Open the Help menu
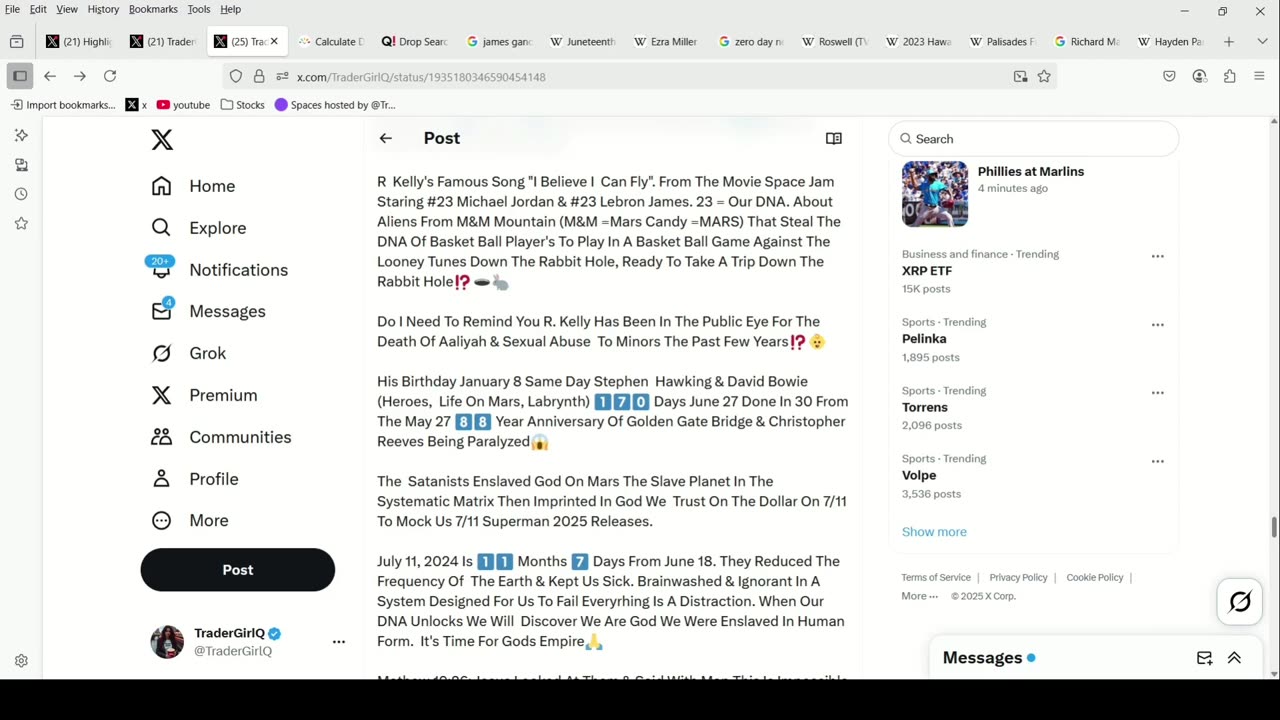Image resolution: width=1280 pixels, height=720 pixels. pyautogui.click(x=230, y=9)
